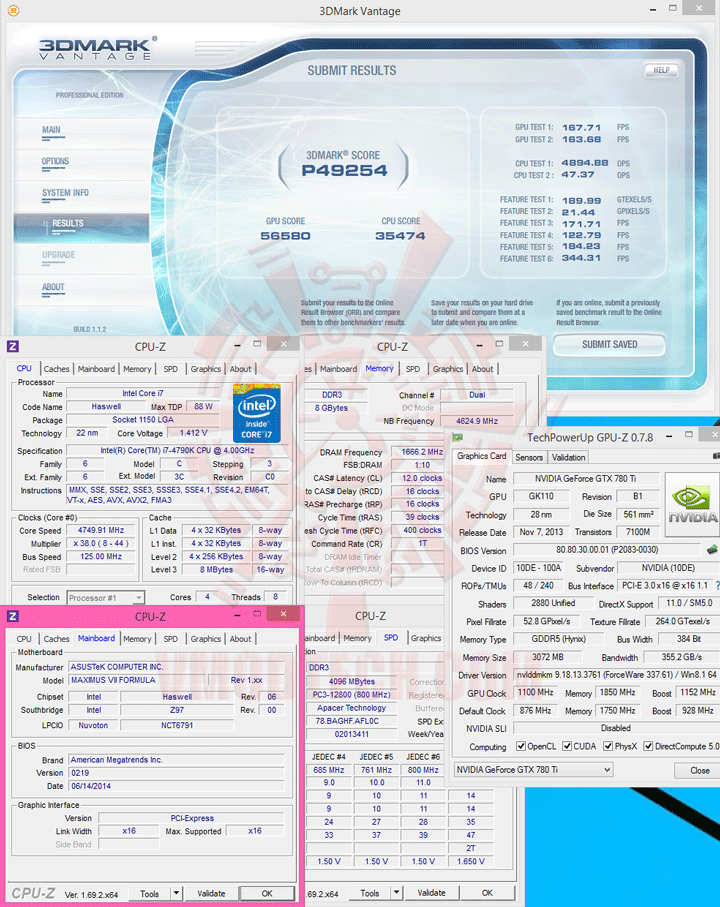Switch to Mainboard tab in top-left CPU-Z
This screenshot has height=907, width=720.
coord(96,369)
